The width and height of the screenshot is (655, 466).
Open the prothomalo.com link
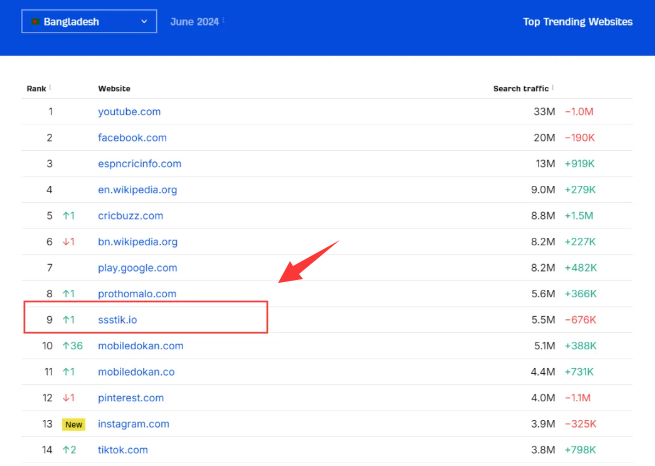tap(137, 294)
